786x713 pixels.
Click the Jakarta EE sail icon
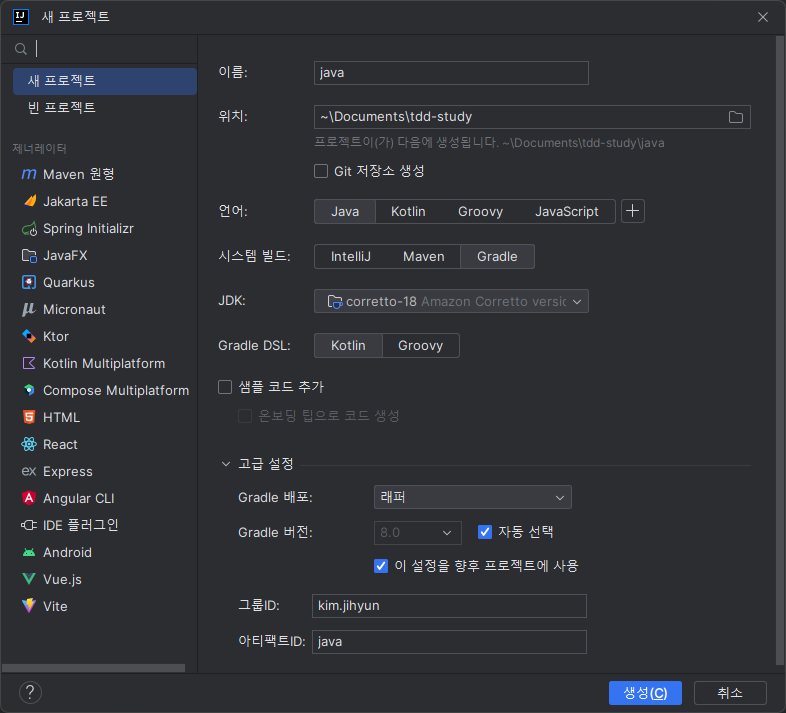tap(30, 201)
